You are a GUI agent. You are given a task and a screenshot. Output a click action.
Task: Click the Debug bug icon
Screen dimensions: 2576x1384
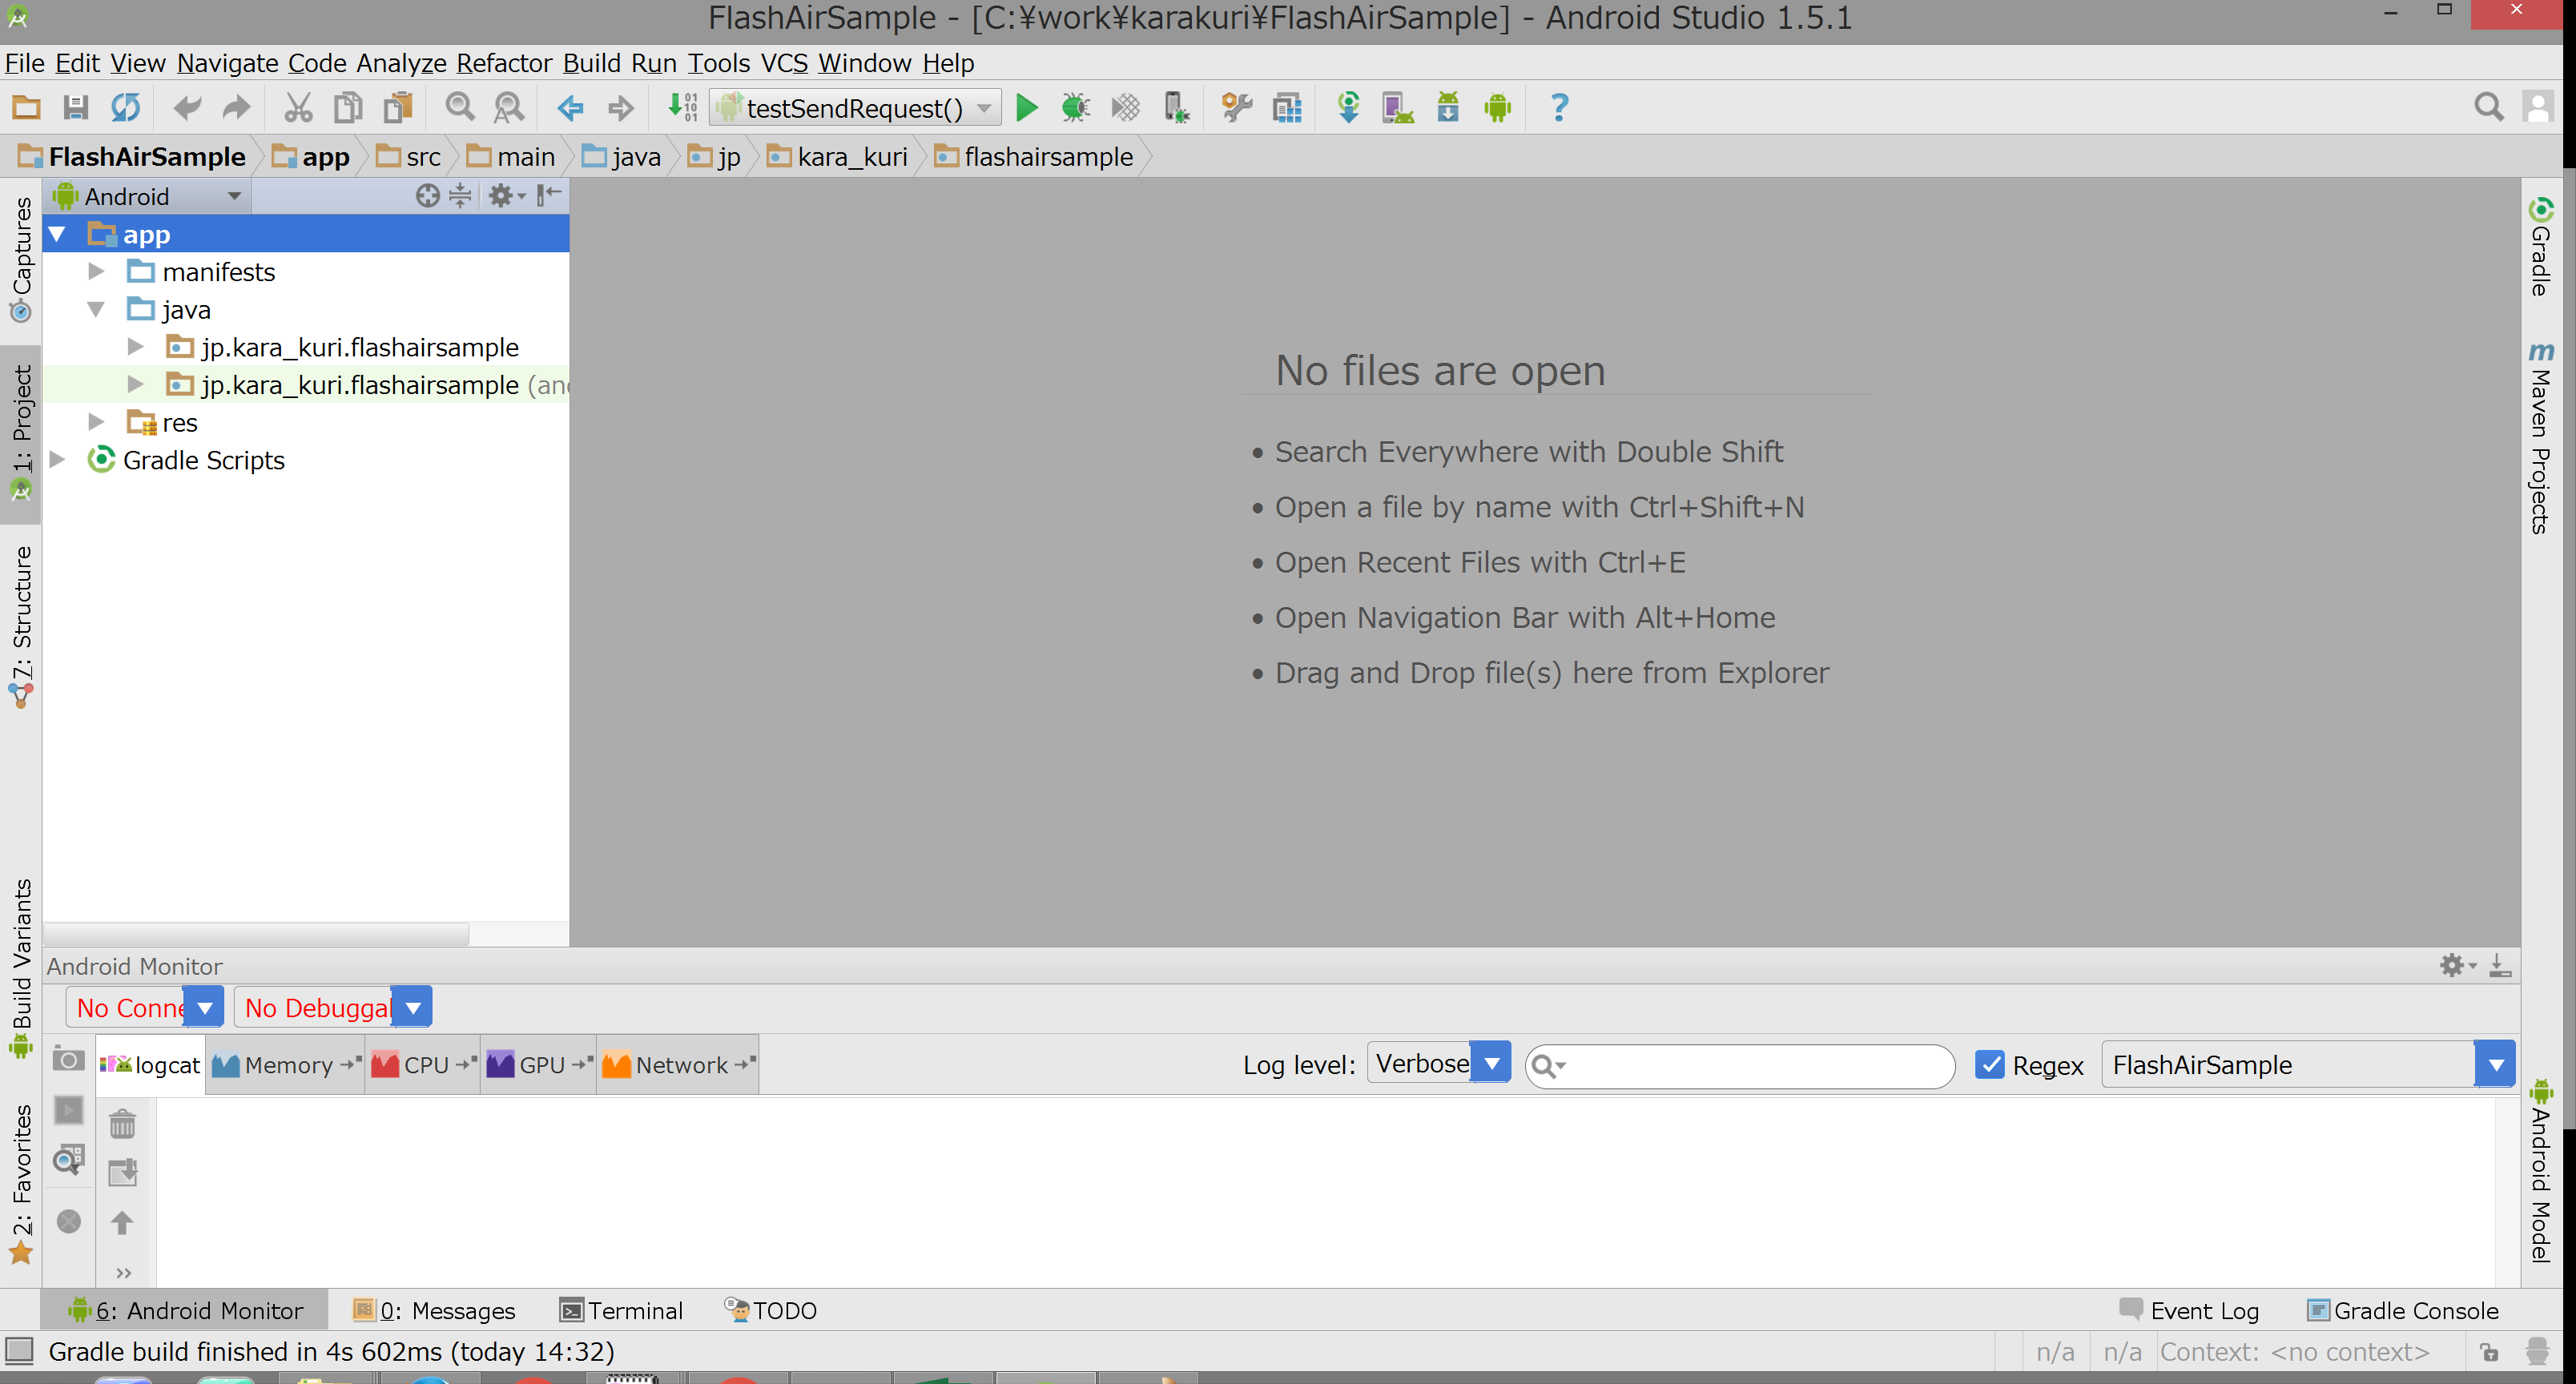point(1076,107)
